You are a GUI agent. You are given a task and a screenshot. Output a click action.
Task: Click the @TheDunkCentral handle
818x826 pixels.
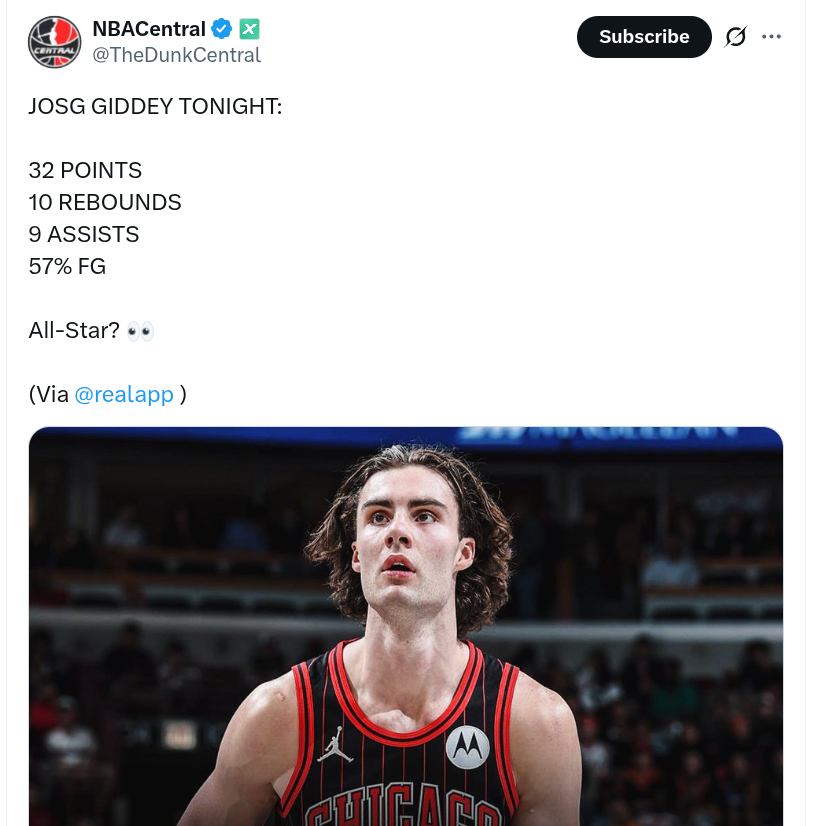tap(176, 55)
